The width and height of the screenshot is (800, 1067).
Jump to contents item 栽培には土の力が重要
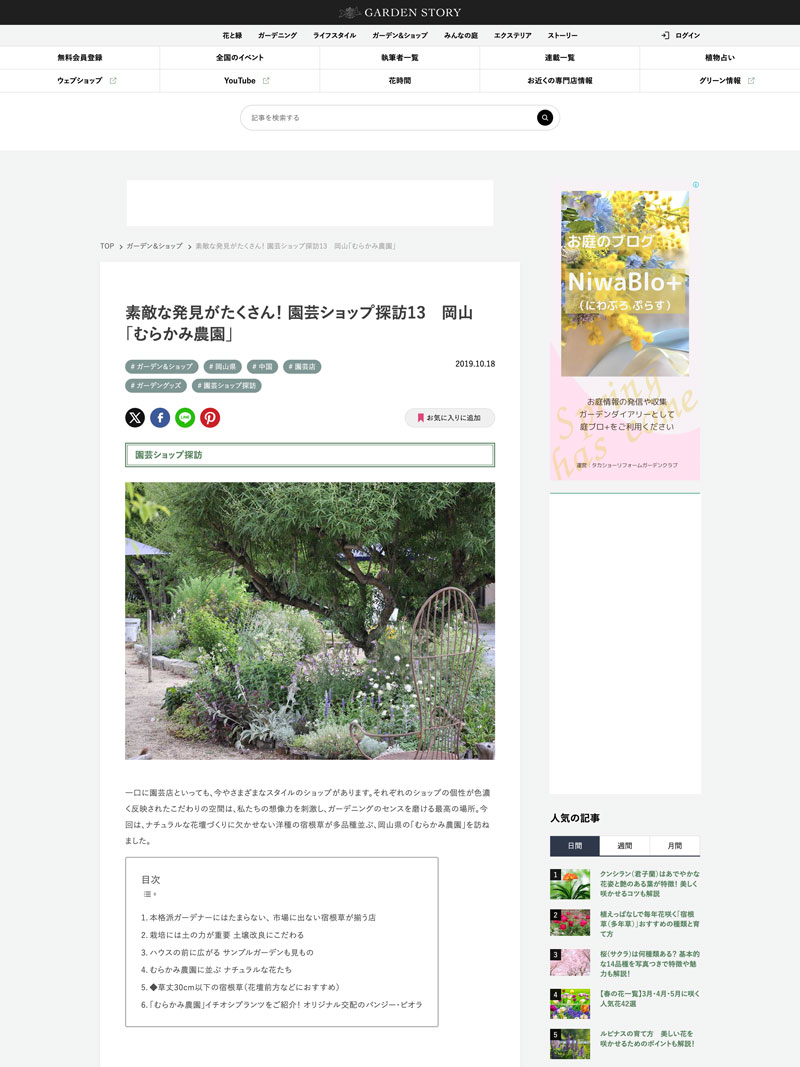click(222, 935)
